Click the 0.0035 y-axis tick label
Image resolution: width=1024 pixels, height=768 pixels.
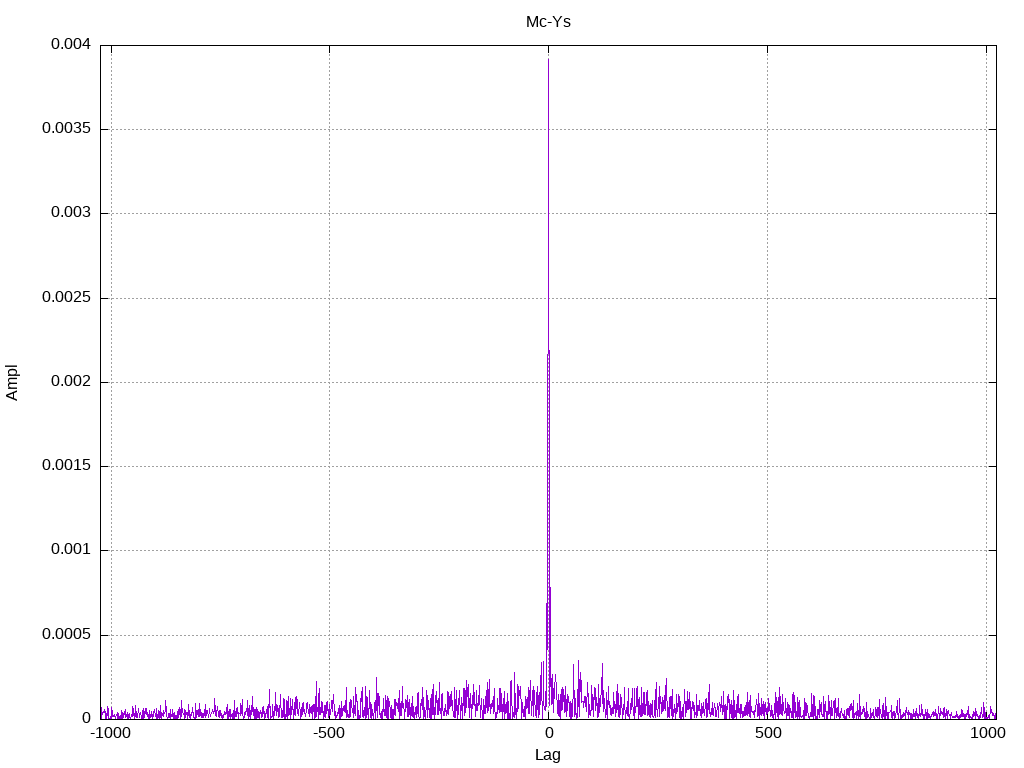click(x=66, y=128)
